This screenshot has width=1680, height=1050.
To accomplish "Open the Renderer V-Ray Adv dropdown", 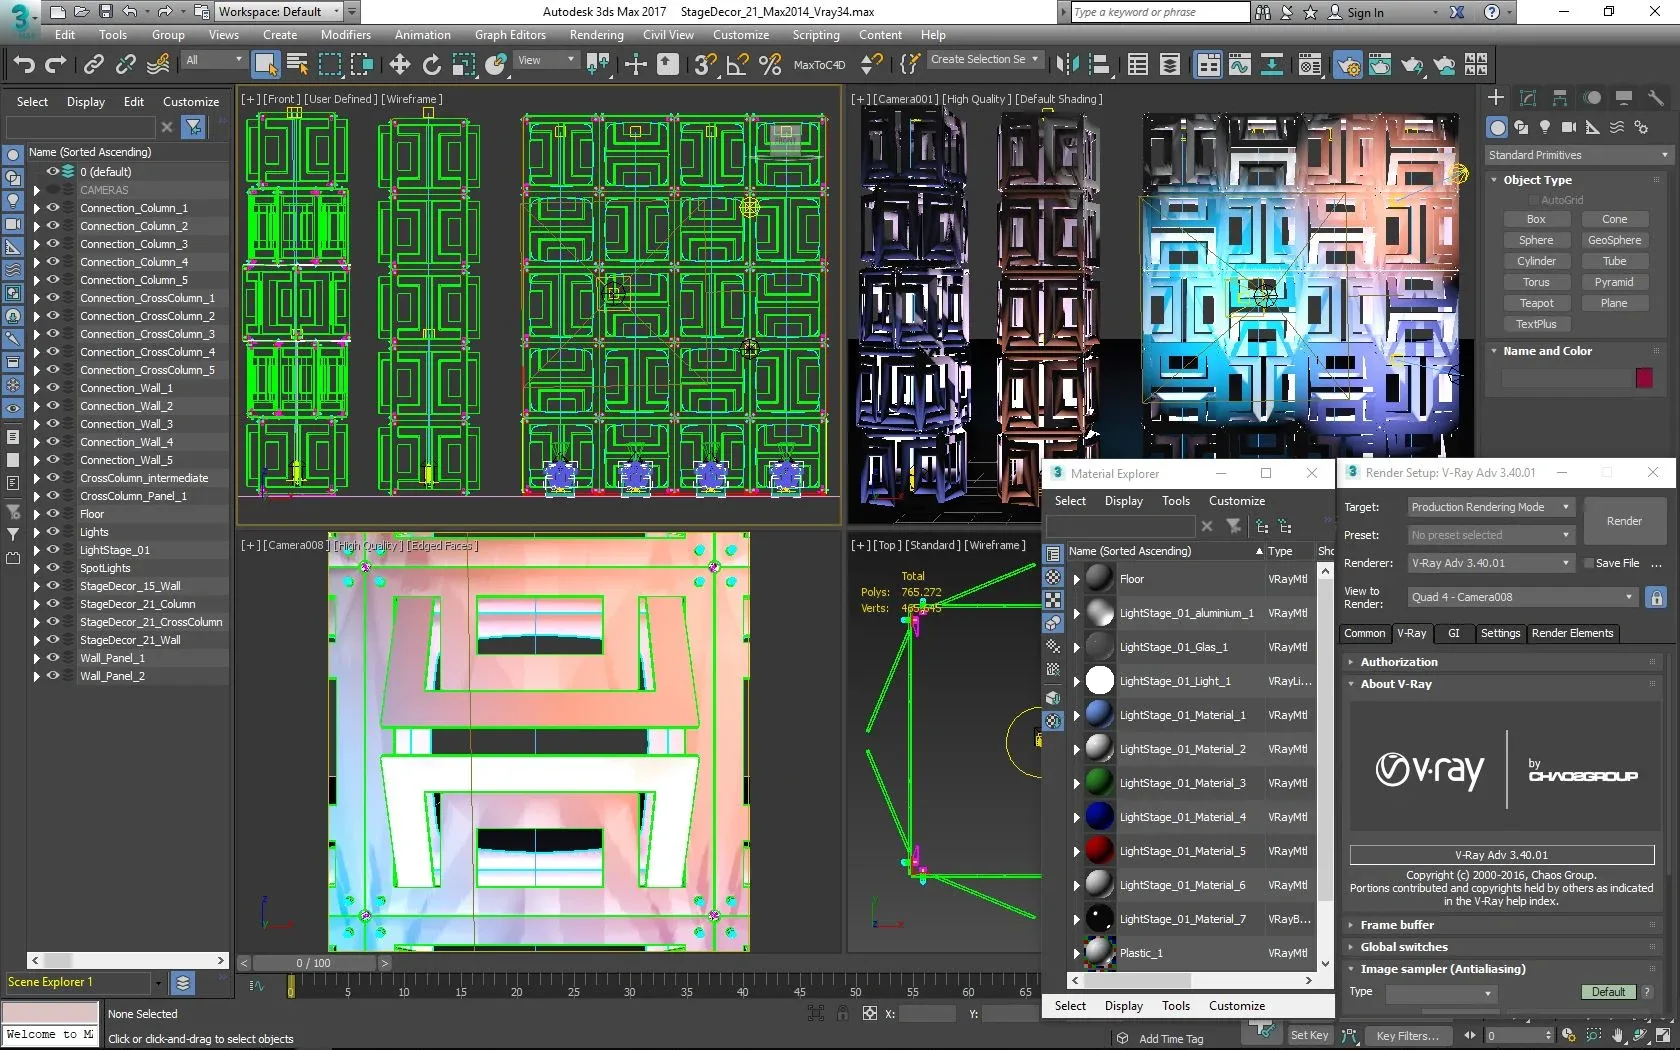I will click(x=1491, y=563).
